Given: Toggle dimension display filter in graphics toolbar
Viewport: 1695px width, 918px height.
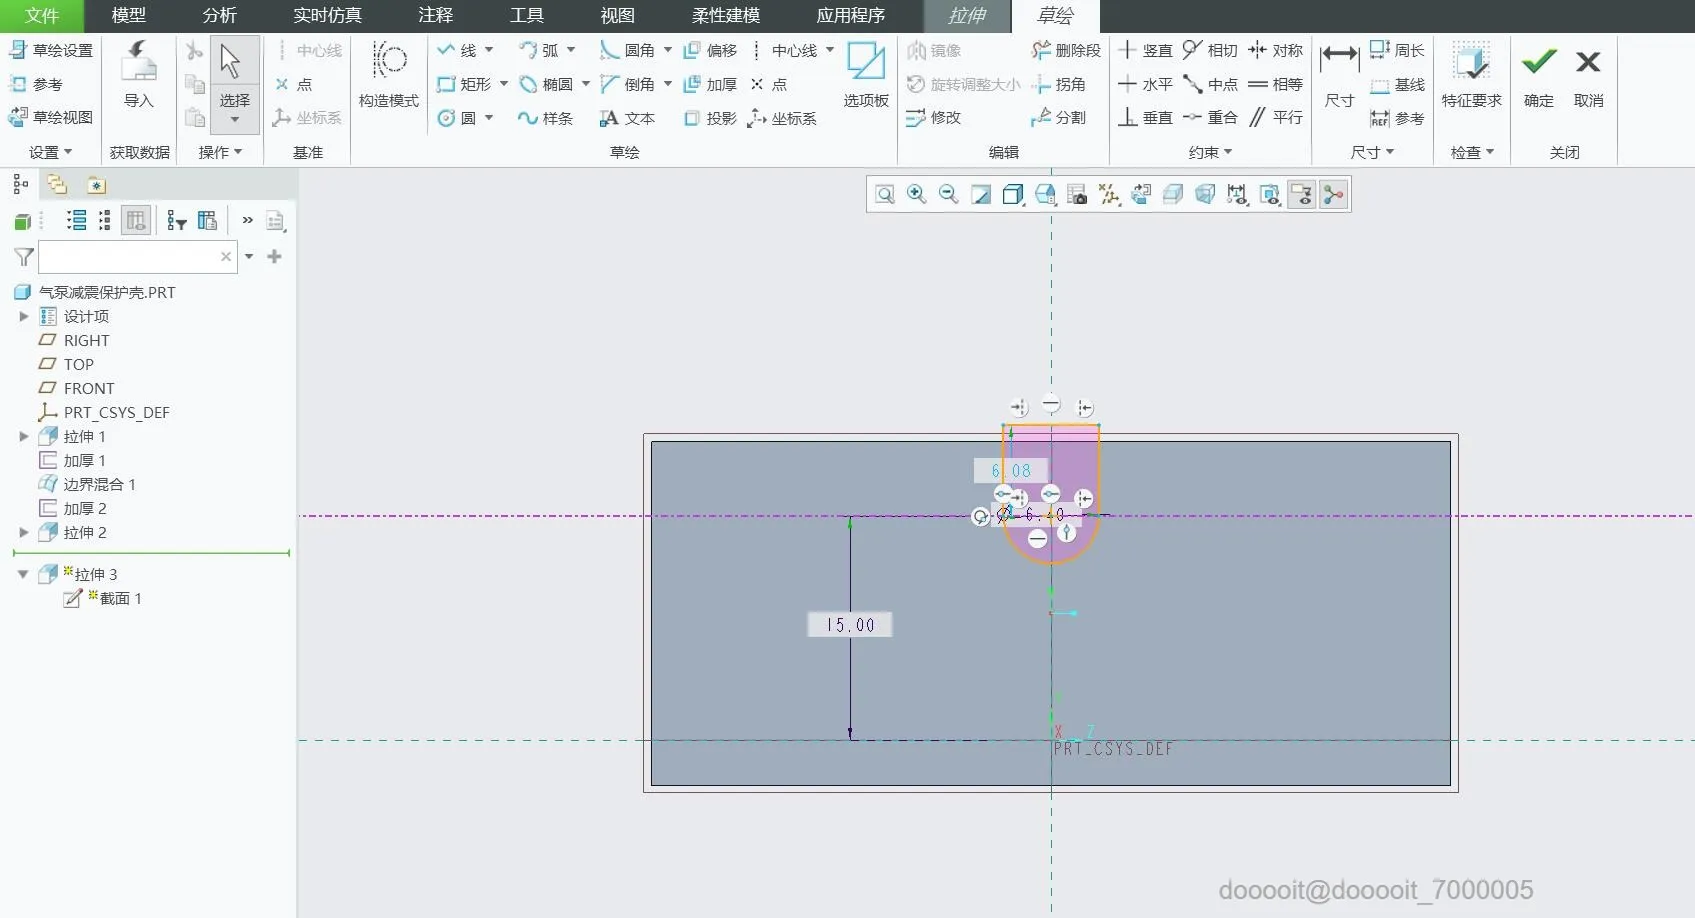Looking at the screenshot, I should point(1238,195).
